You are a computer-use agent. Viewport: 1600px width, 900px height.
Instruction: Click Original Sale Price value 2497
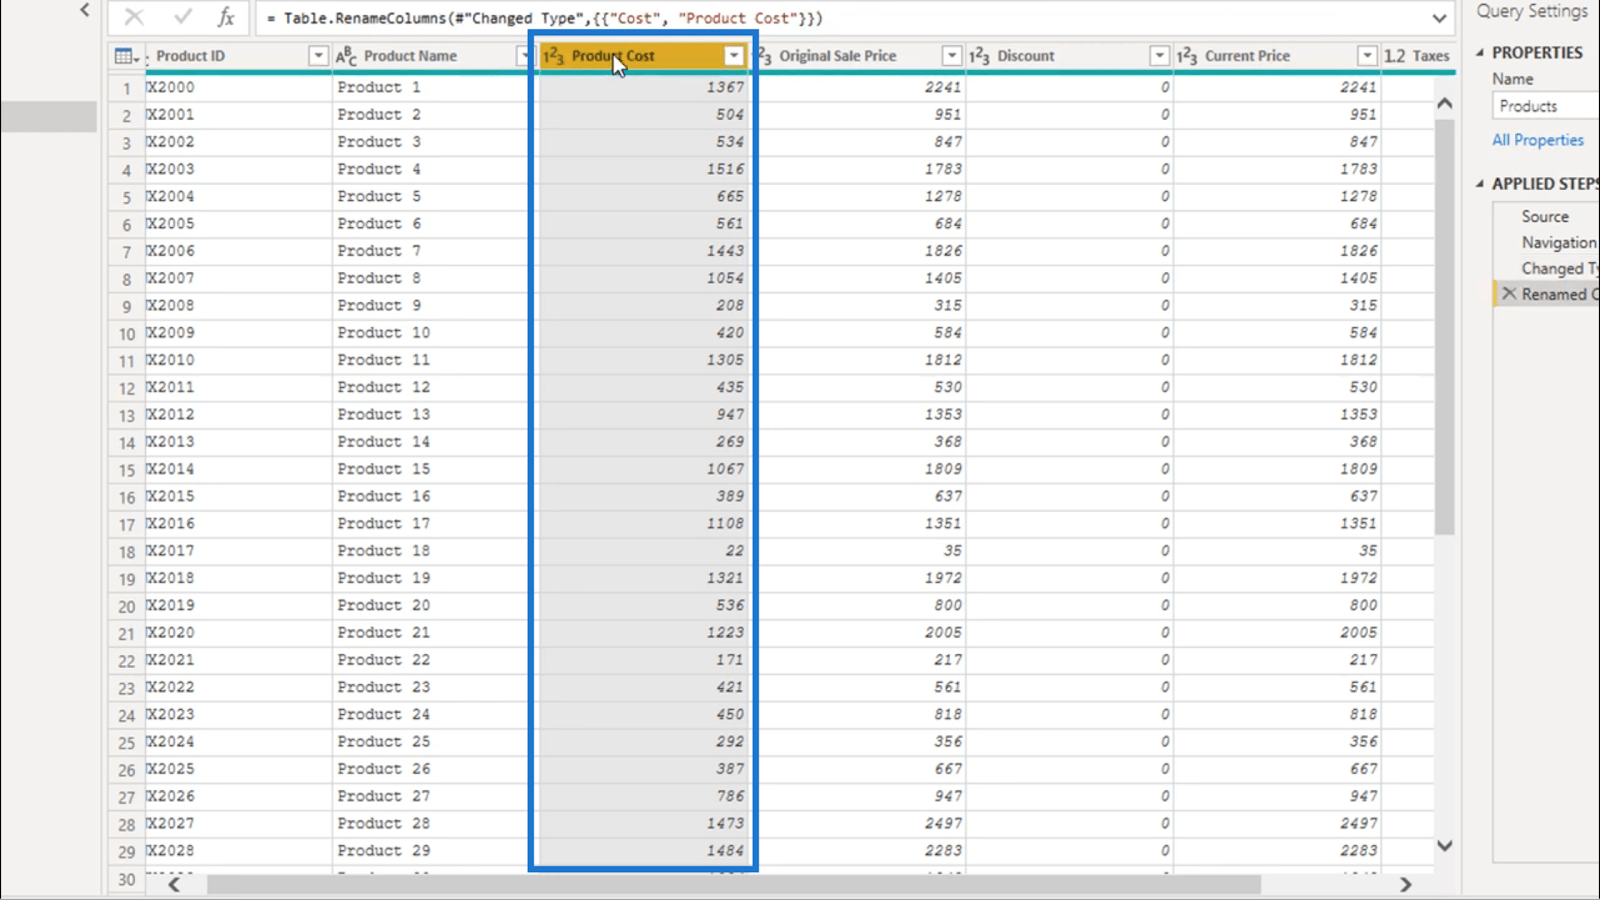coord(943,824)
